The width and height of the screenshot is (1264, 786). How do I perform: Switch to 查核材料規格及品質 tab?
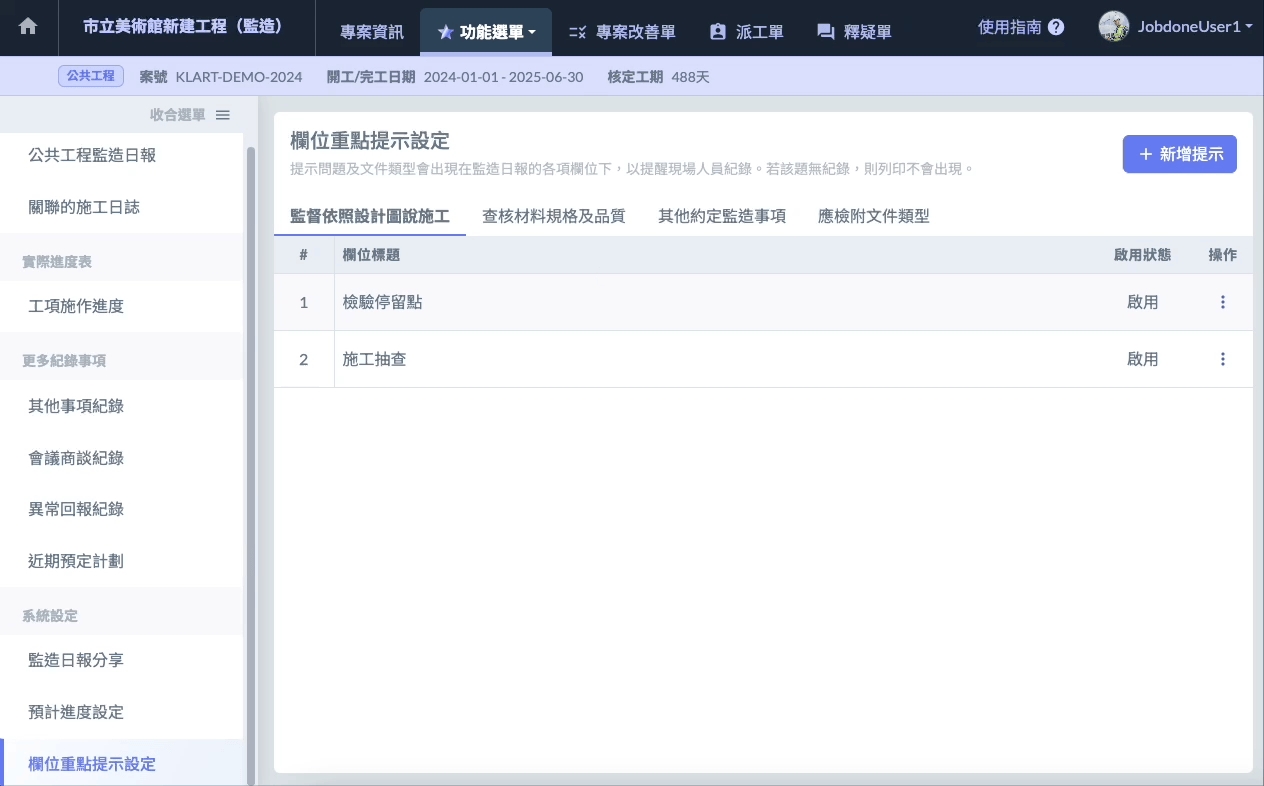pos(553,216)
